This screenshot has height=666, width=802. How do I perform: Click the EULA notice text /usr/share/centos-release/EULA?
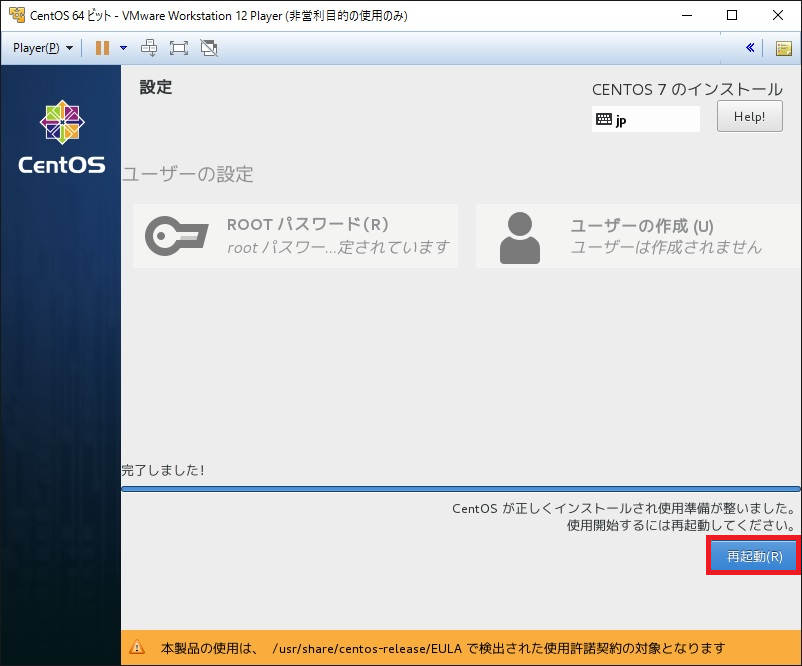click(x=367, y=649)
